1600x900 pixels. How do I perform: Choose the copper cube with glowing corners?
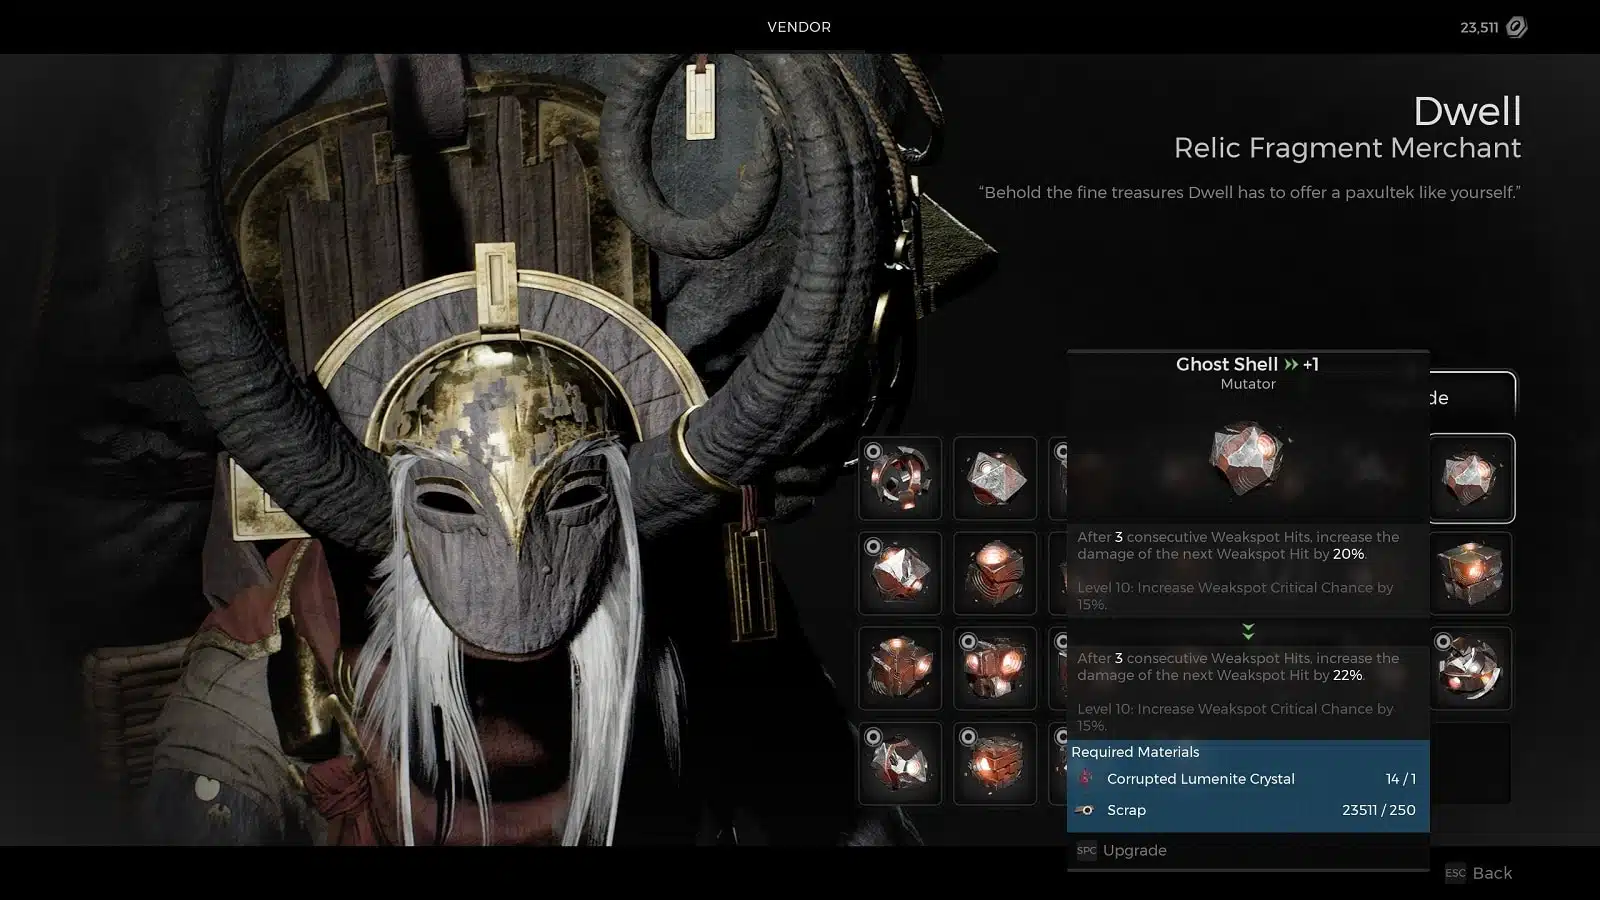(x=900, y=668)
